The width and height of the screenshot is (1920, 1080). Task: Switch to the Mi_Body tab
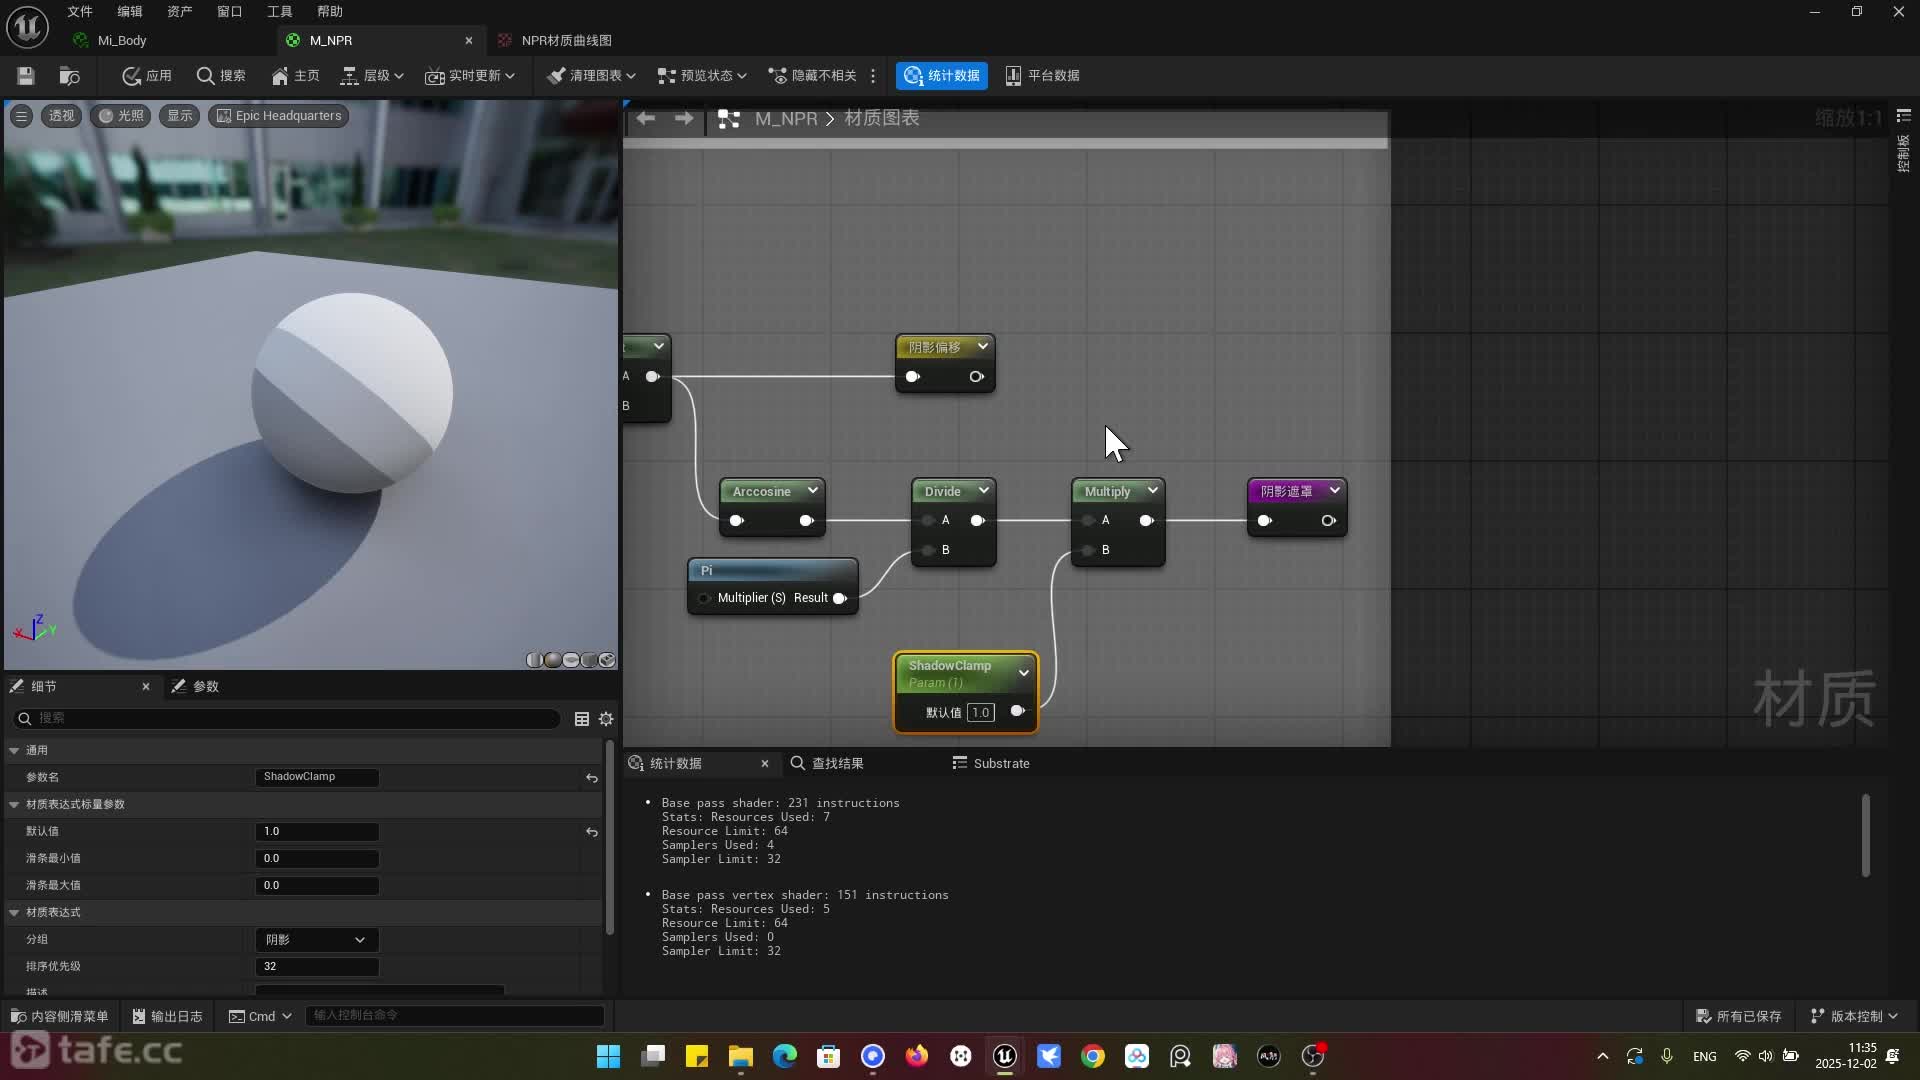[x=122, y=41]
